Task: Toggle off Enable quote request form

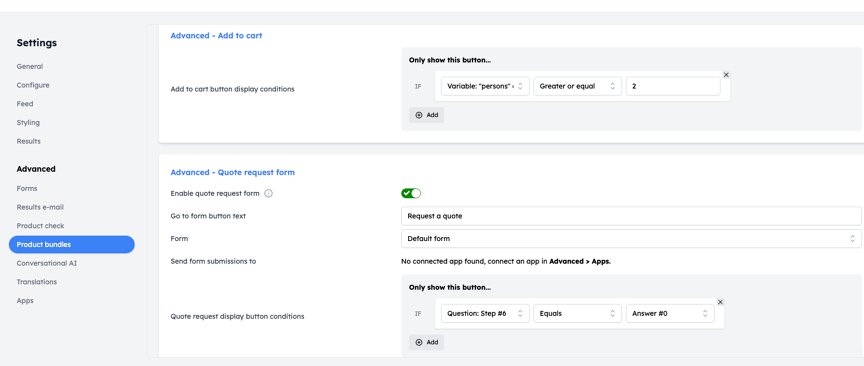Action: point(411,193)
